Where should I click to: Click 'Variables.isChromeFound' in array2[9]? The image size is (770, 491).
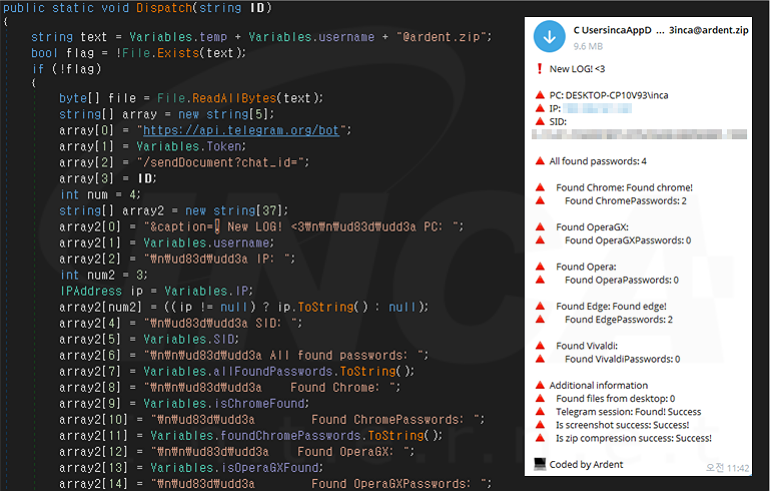tap(224, 404)
